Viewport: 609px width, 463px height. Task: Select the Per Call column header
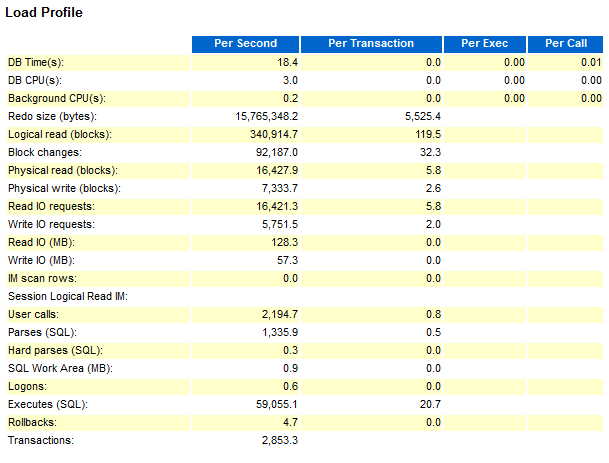pos(566,44)
